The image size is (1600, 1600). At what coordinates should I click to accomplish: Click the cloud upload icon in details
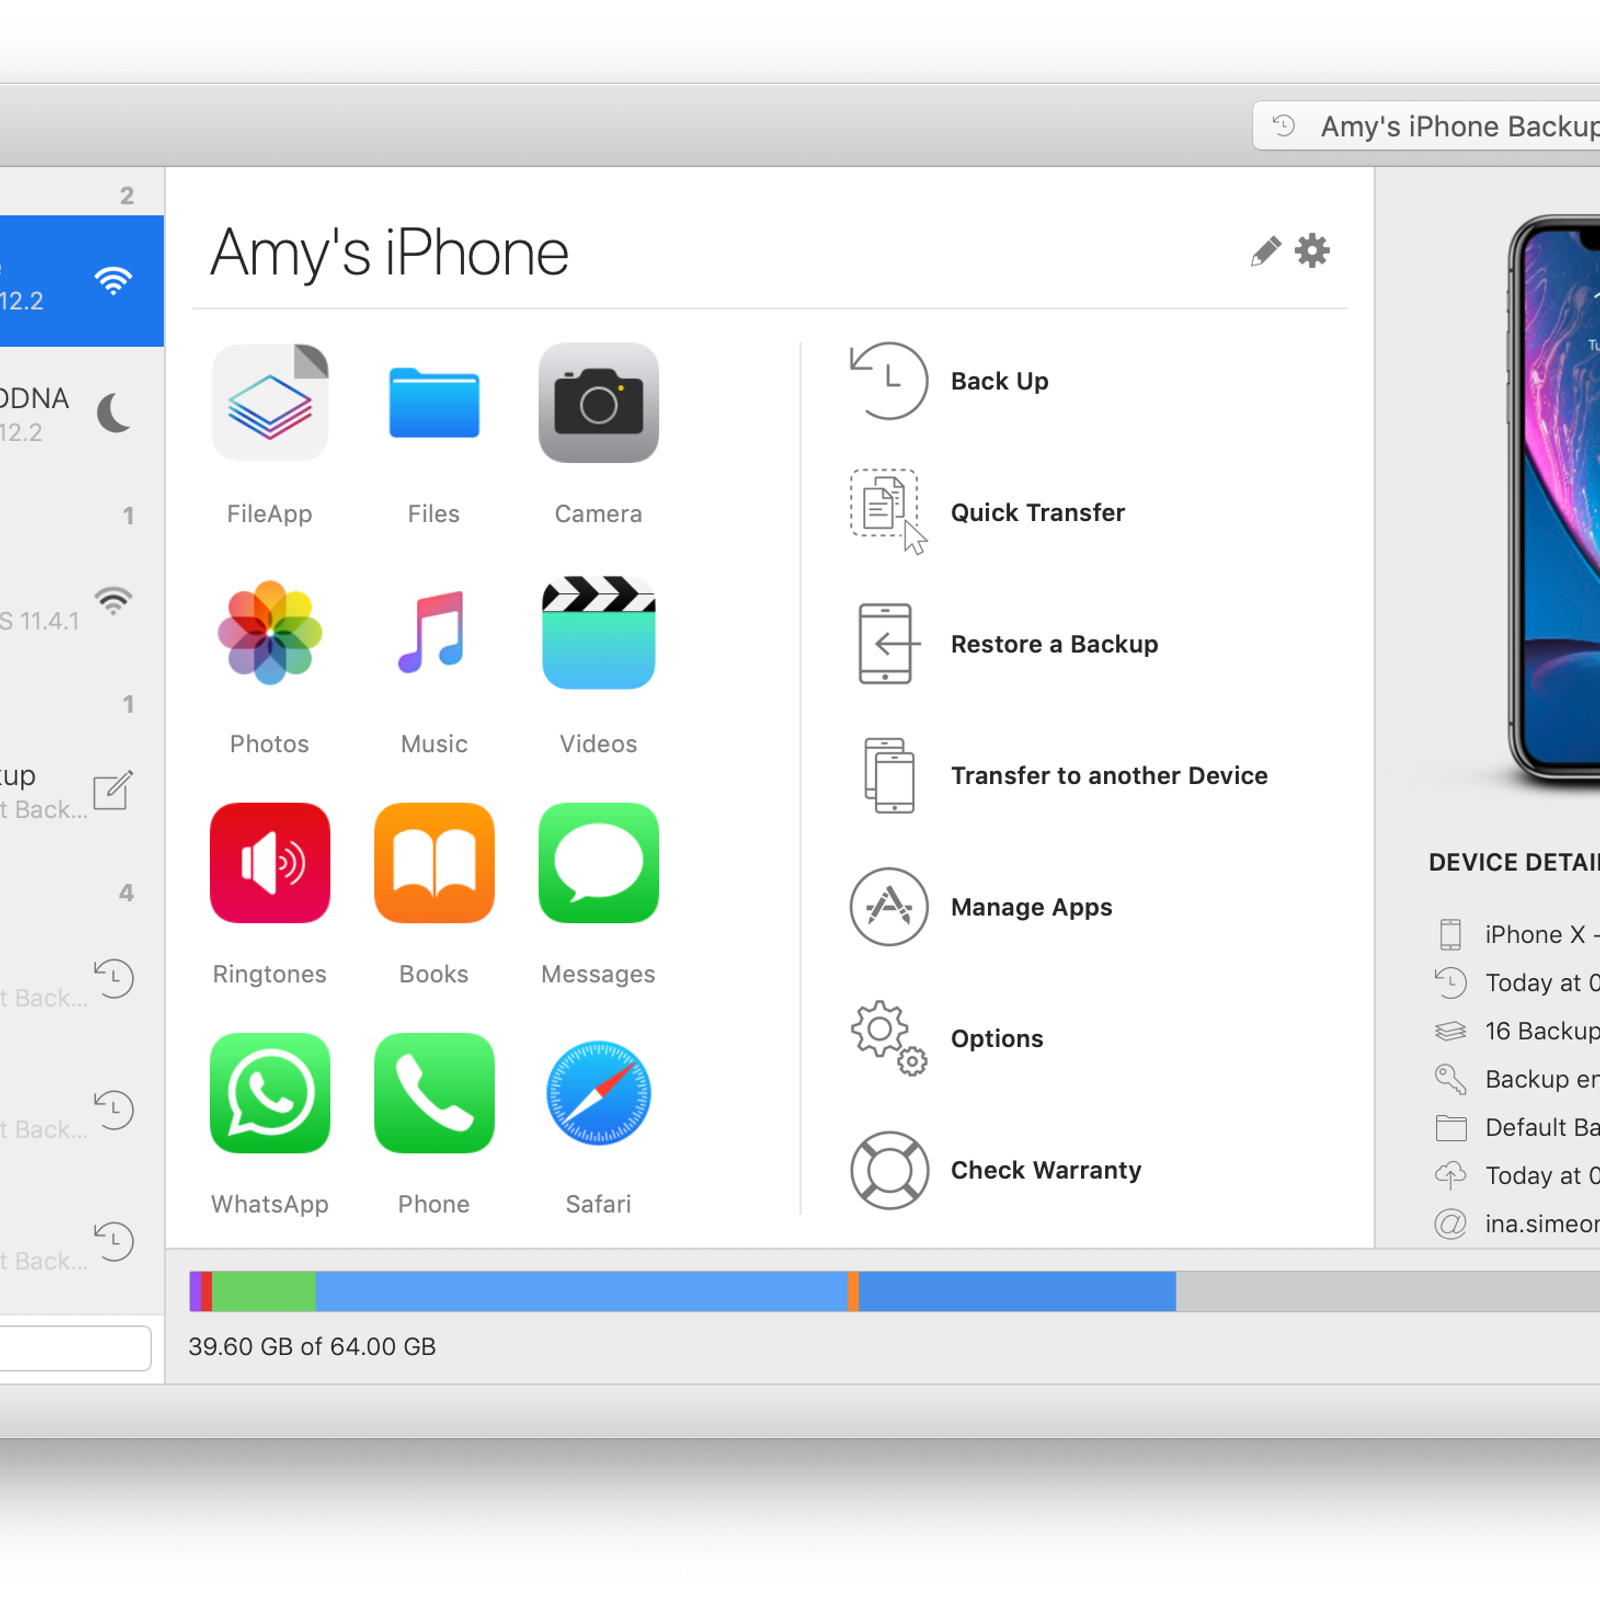(1450, 1175)
